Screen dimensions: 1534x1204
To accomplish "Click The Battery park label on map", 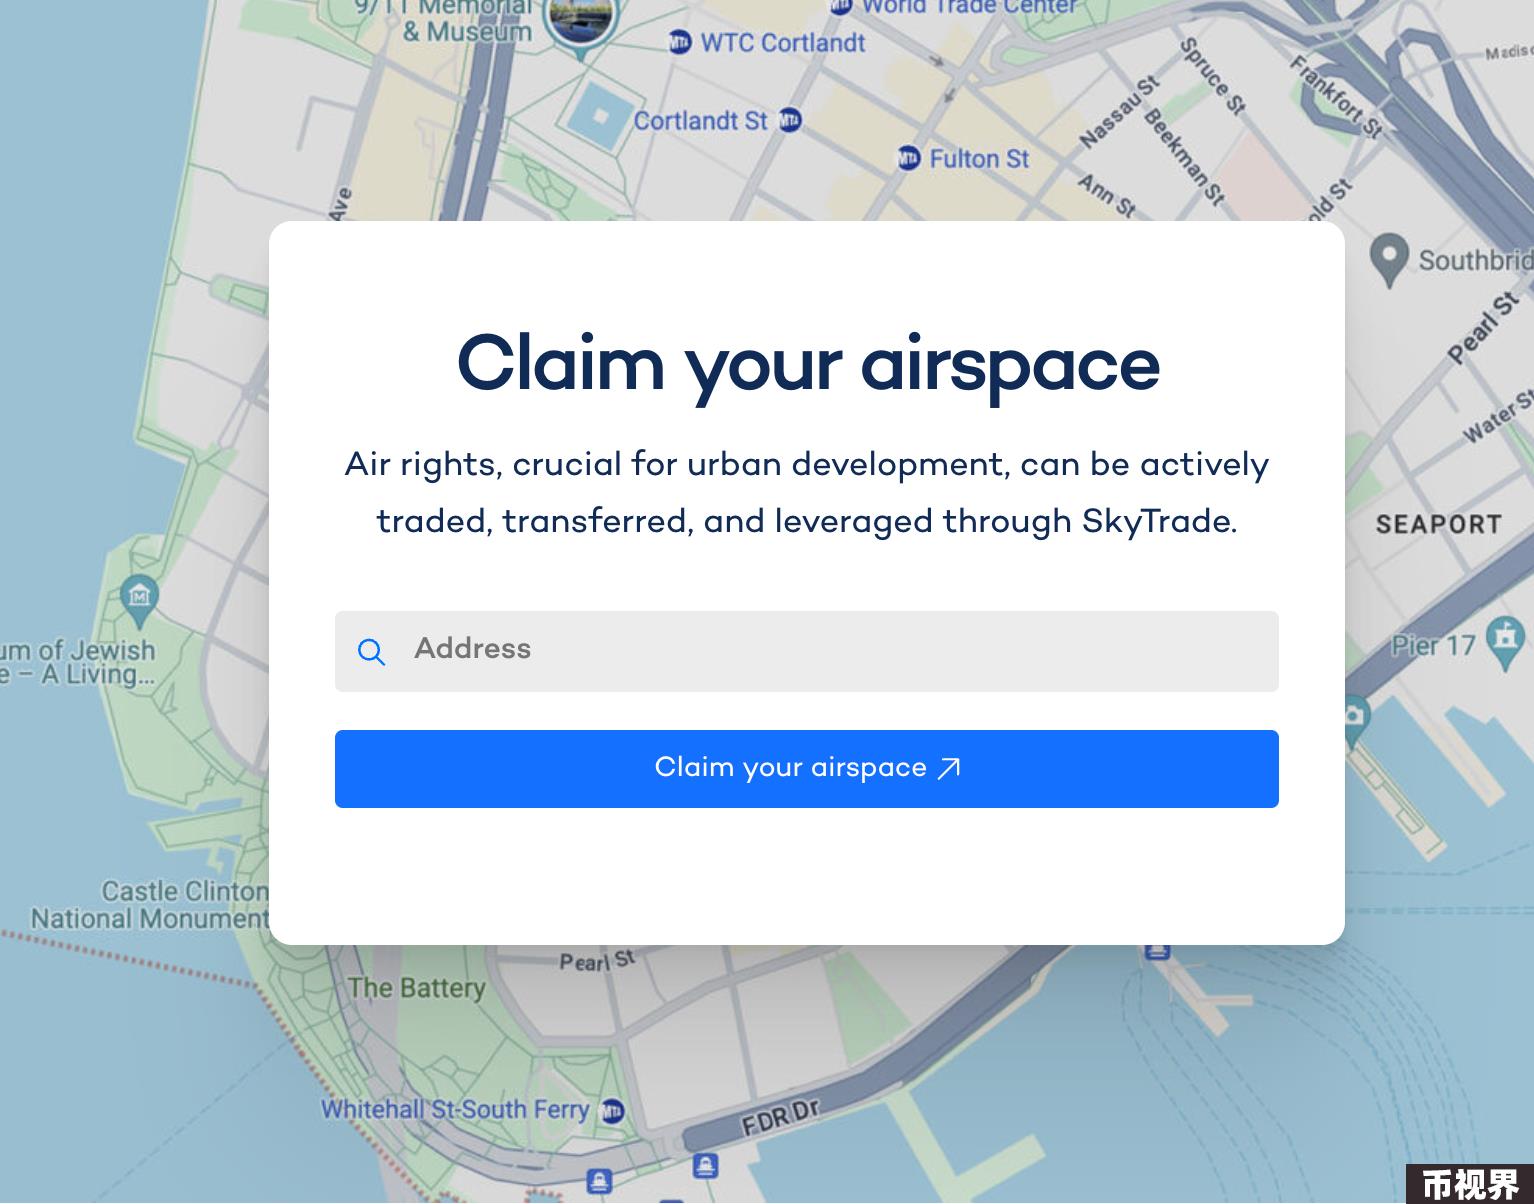I will pyautogui.click(x=416, y=988).
